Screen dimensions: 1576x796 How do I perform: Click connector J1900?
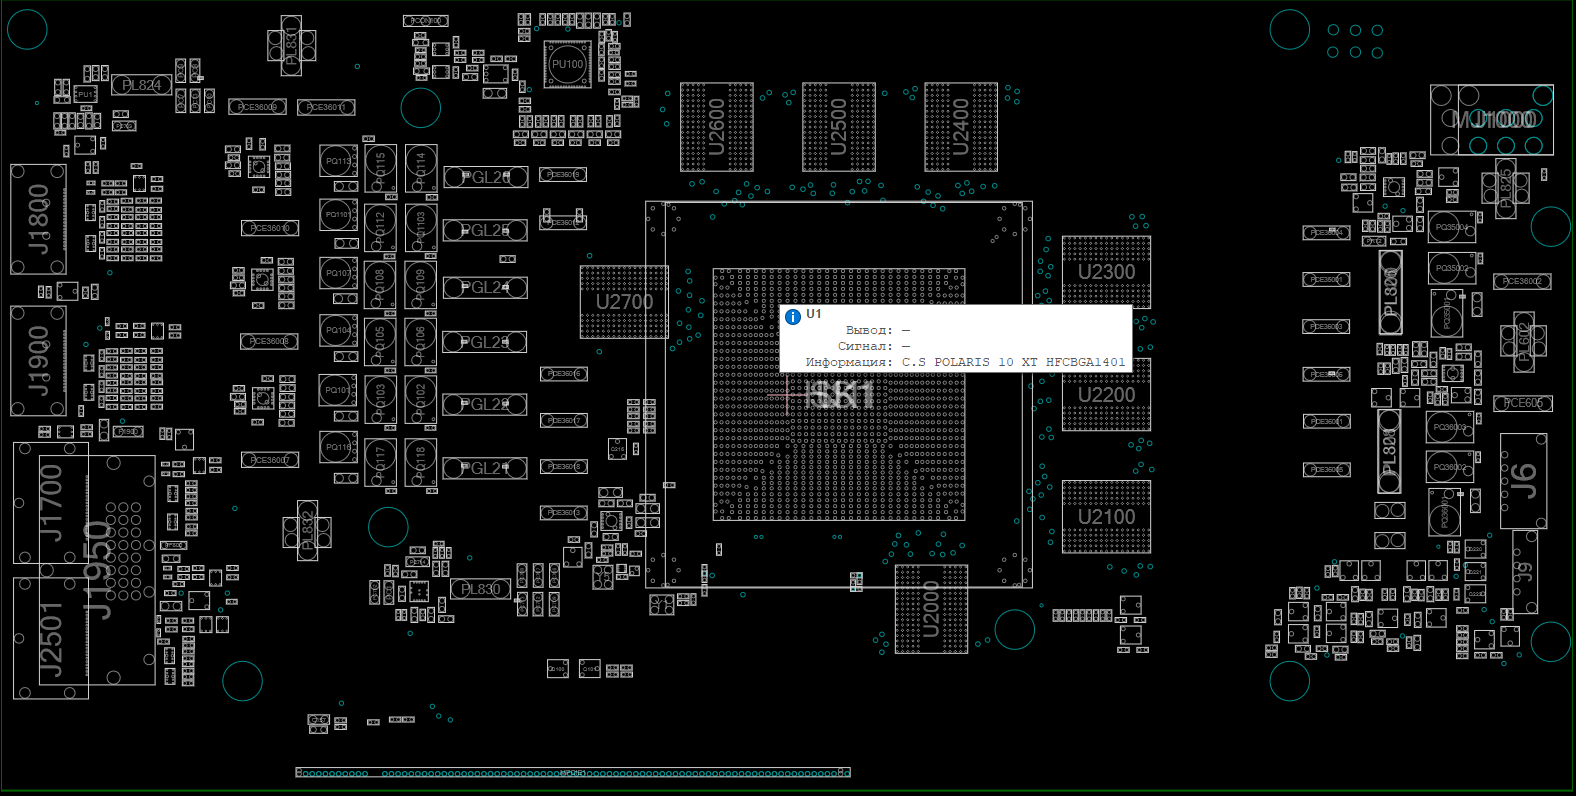(38, 361)
